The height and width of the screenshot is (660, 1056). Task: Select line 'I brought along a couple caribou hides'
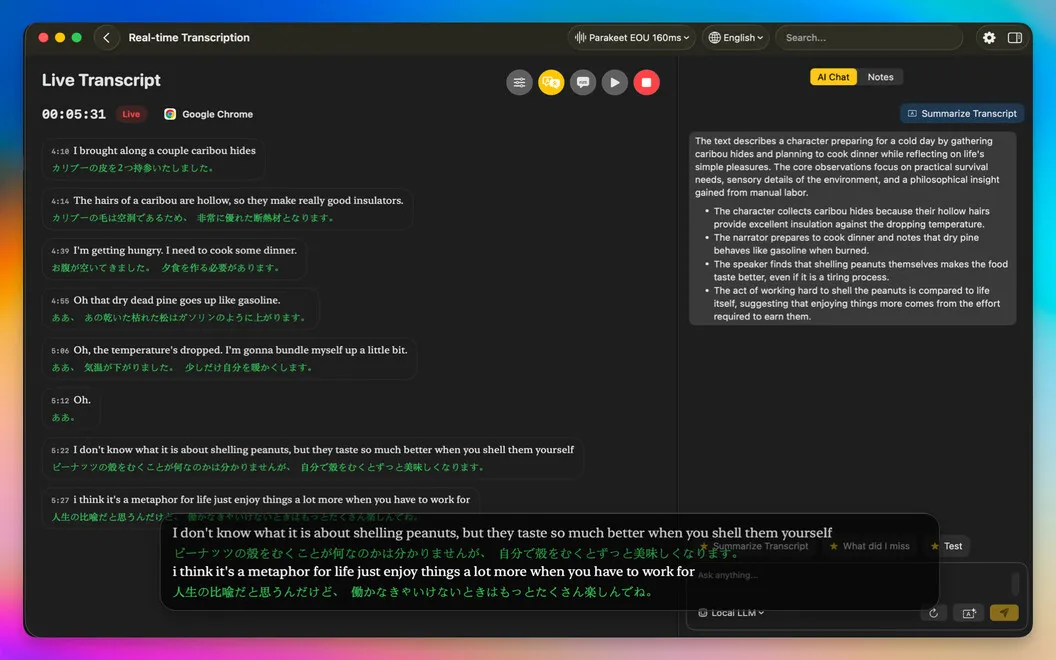coord(164,151)
